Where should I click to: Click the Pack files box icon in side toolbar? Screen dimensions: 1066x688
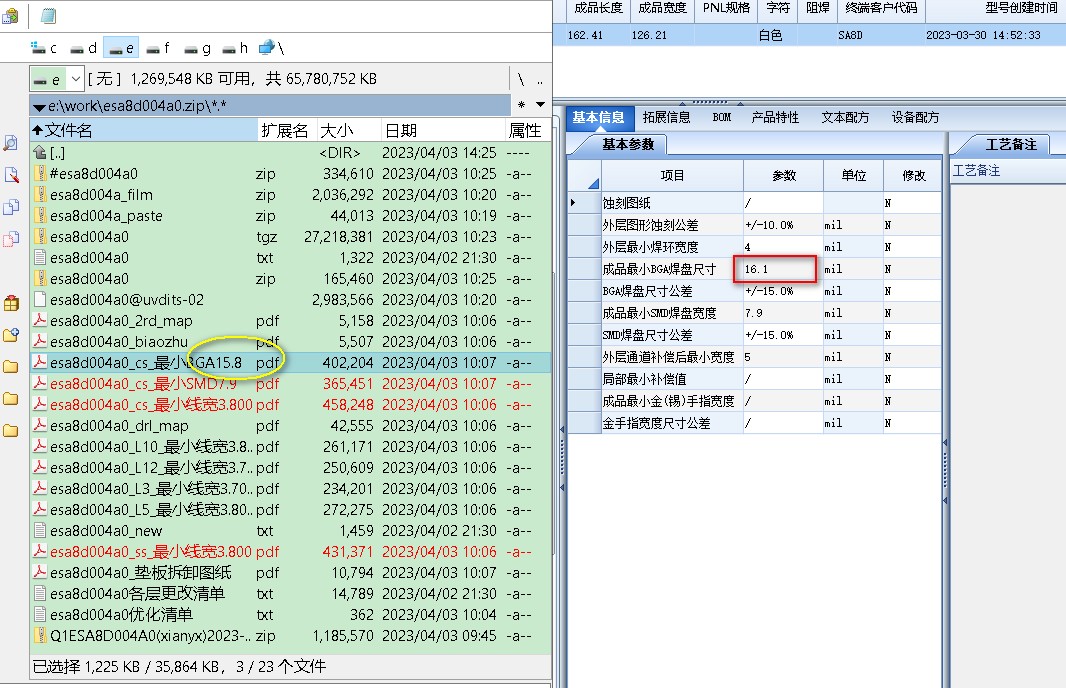pos(11,303)
